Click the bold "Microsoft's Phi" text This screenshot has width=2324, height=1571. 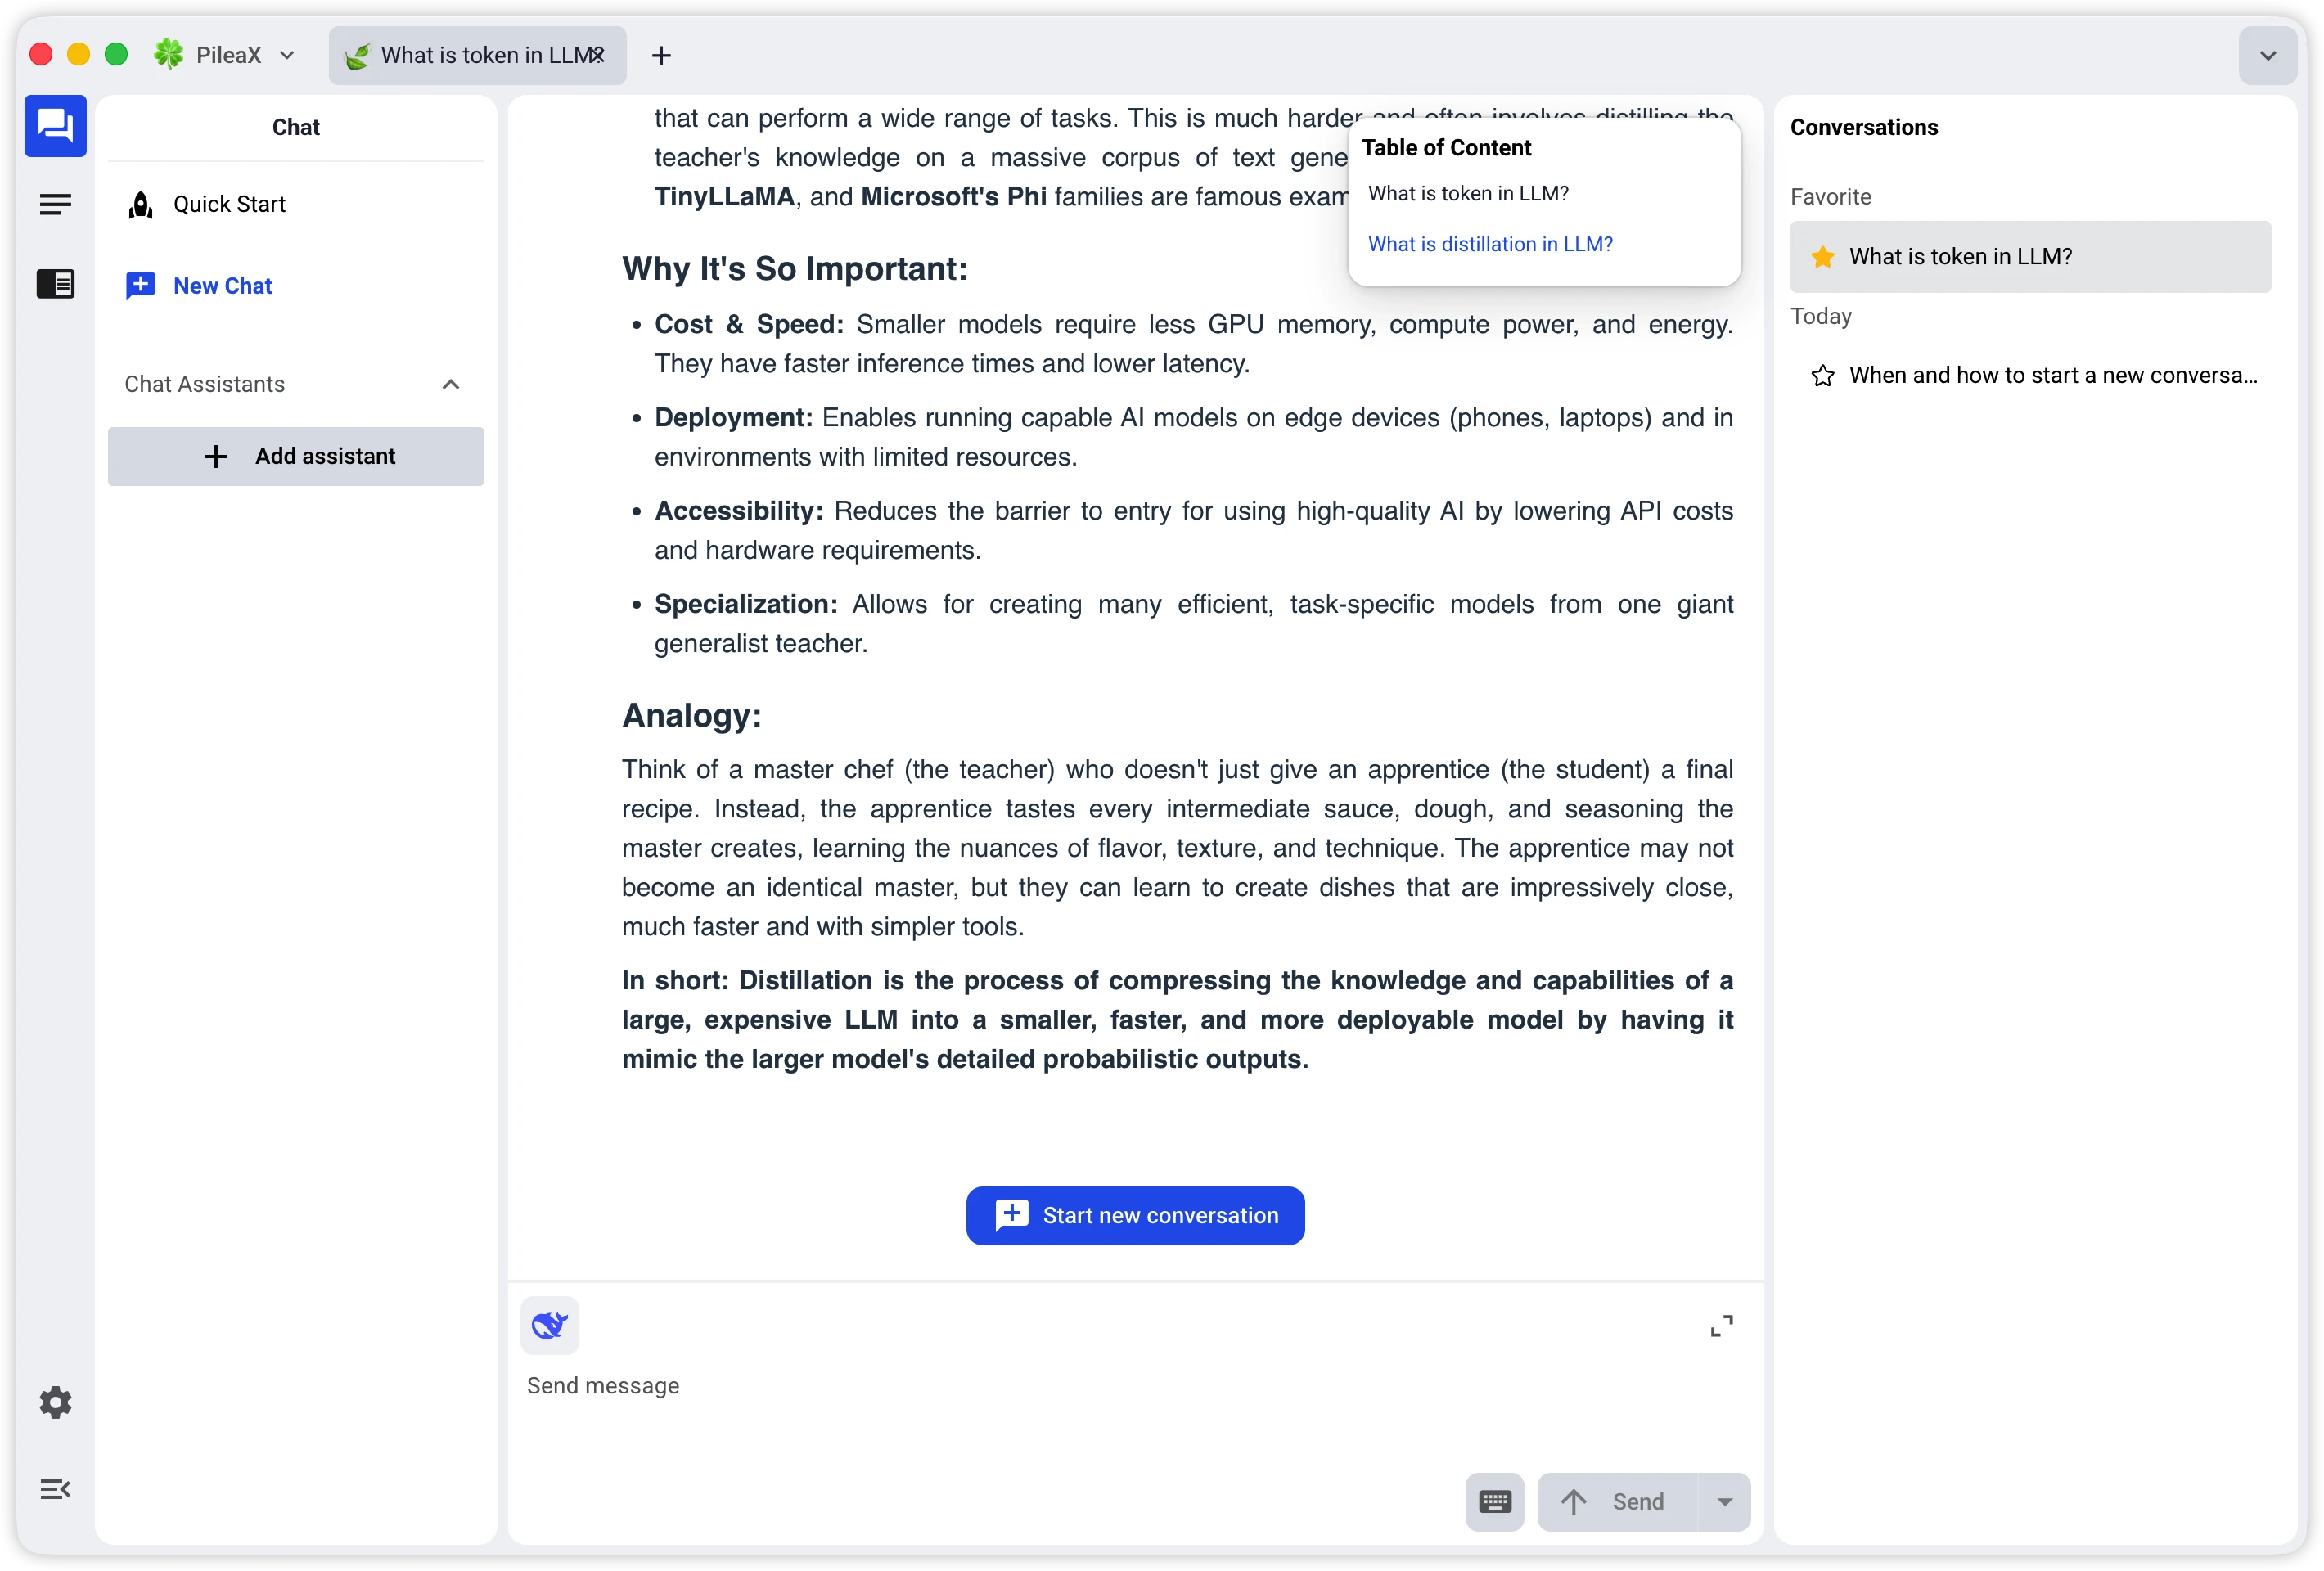pos(954,197)
